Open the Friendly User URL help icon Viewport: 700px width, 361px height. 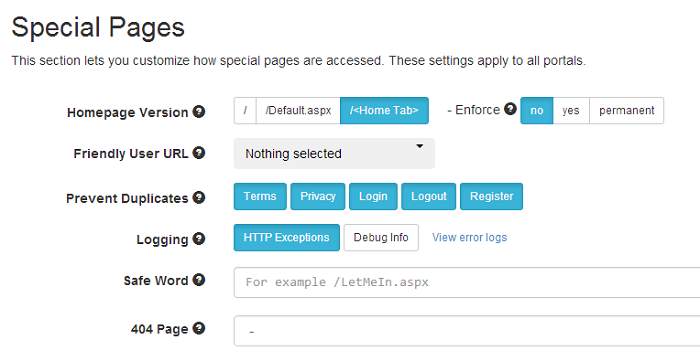click(x=199, y=153)
